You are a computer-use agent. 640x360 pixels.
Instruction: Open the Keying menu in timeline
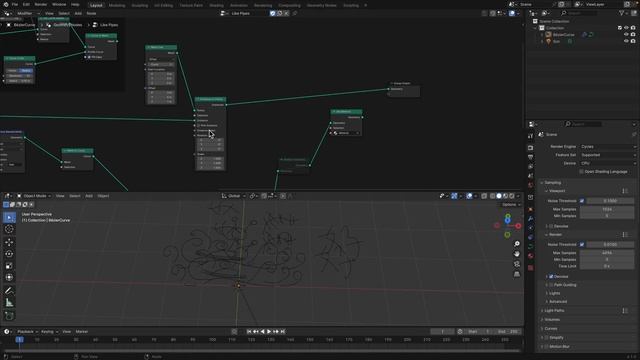(49, 332)
